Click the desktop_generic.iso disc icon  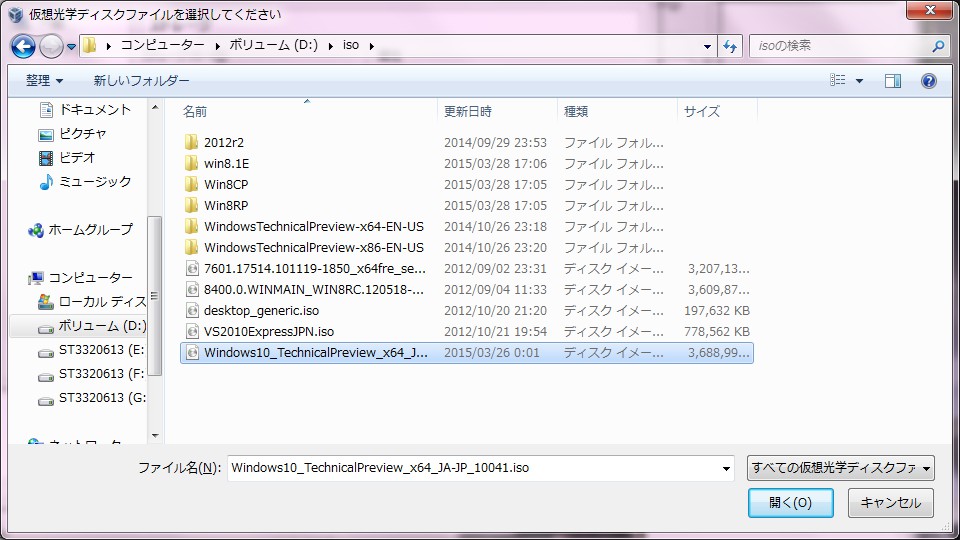pos(192,310)
